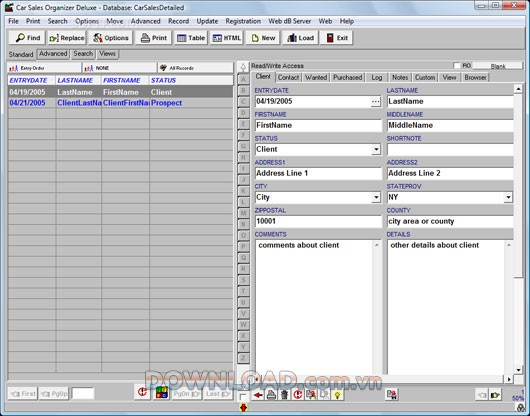Click the yellow light bulb icon

point(337,394)
